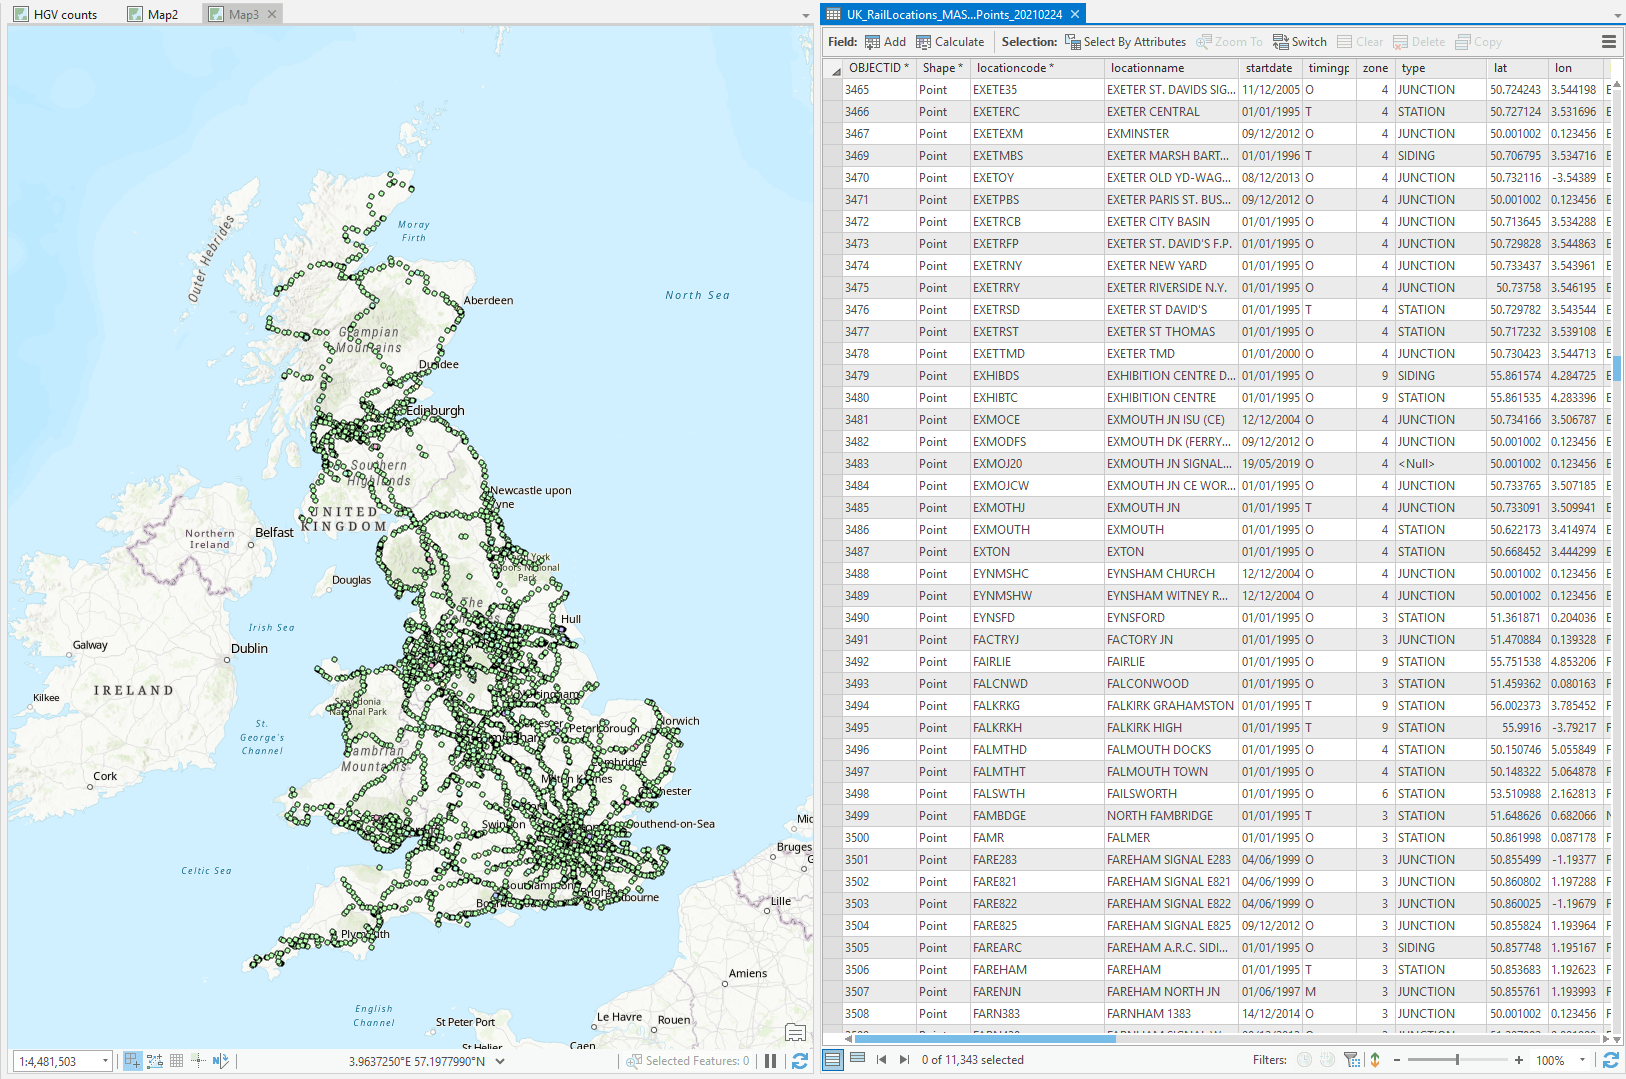This screenshot has height=1079, width=1626.
Task: Show only selected records view
Action: tap(858, 1060)
